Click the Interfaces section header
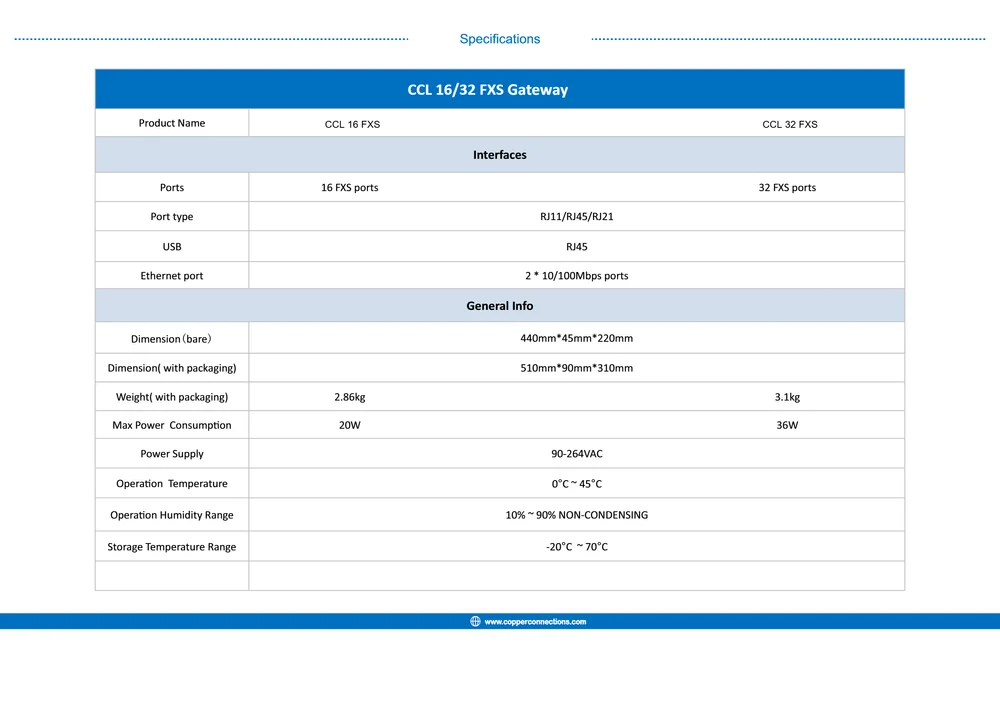 tap(499, 155)
